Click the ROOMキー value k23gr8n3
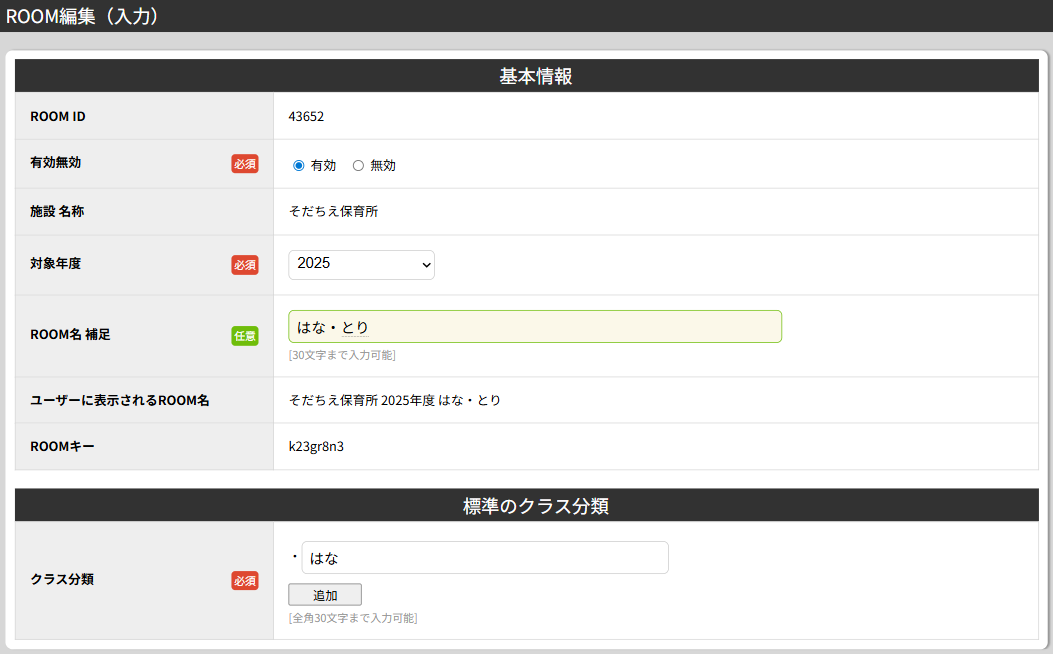This screenshot has width=1053, height=654. [316, 447]
